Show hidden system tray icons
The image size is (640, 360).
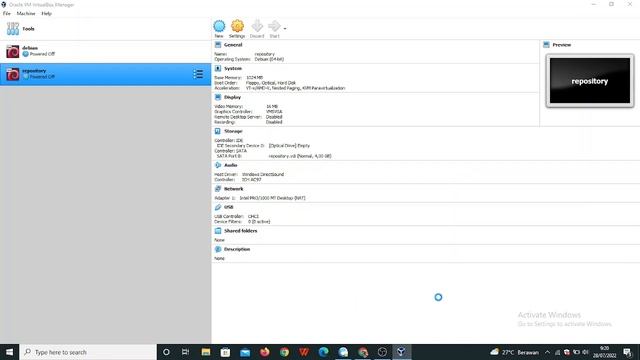(x=547, y=352)
